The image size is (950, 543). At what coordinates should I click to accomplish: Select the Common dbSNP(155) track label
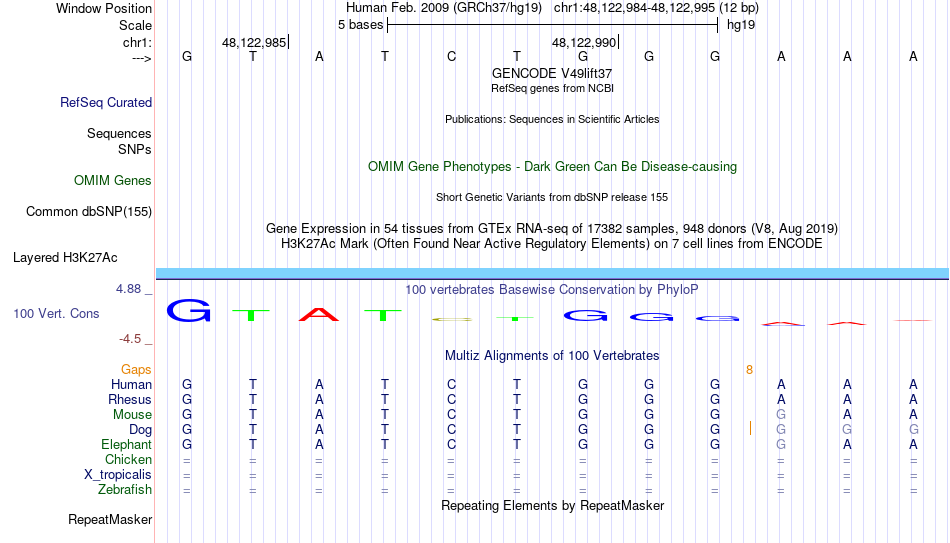[89, 212]
